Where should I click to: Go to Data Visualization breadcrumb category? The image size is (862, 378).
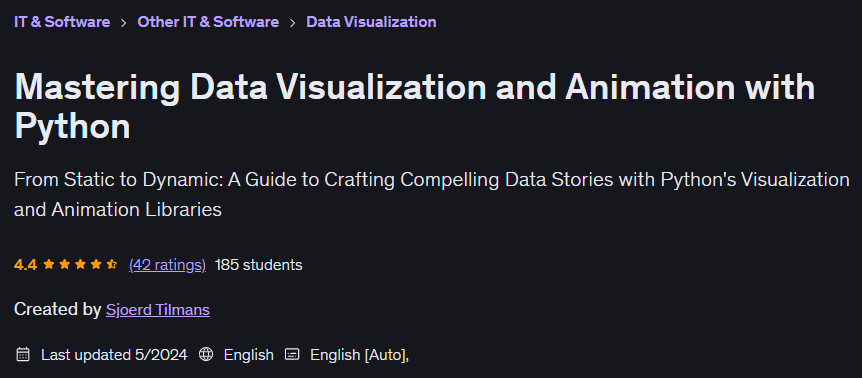point(371,22)
